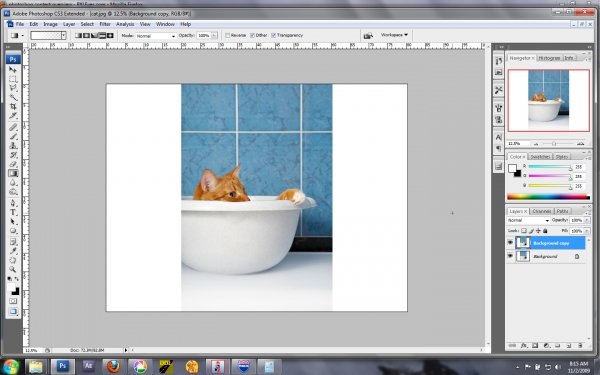
Task: Select the Zoom tool
Action: 13,269
